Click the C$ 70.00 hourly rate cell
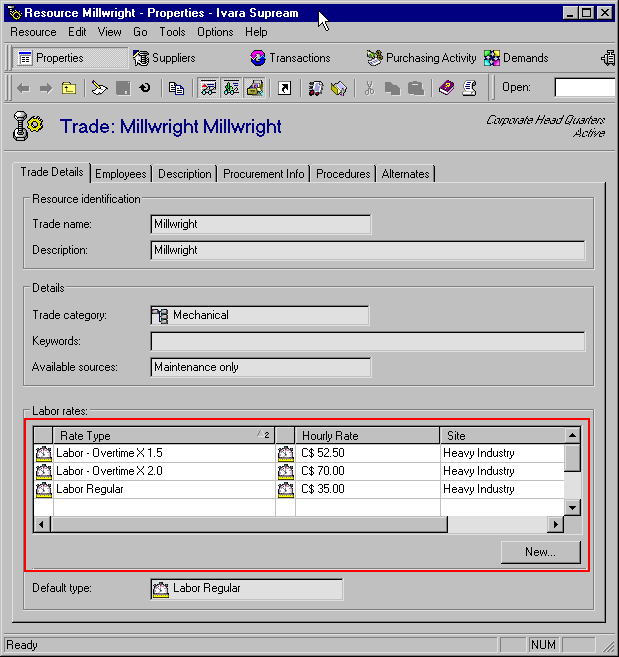Screen dimensions: 619x657 pyautogui.click(x=368, y=471)
